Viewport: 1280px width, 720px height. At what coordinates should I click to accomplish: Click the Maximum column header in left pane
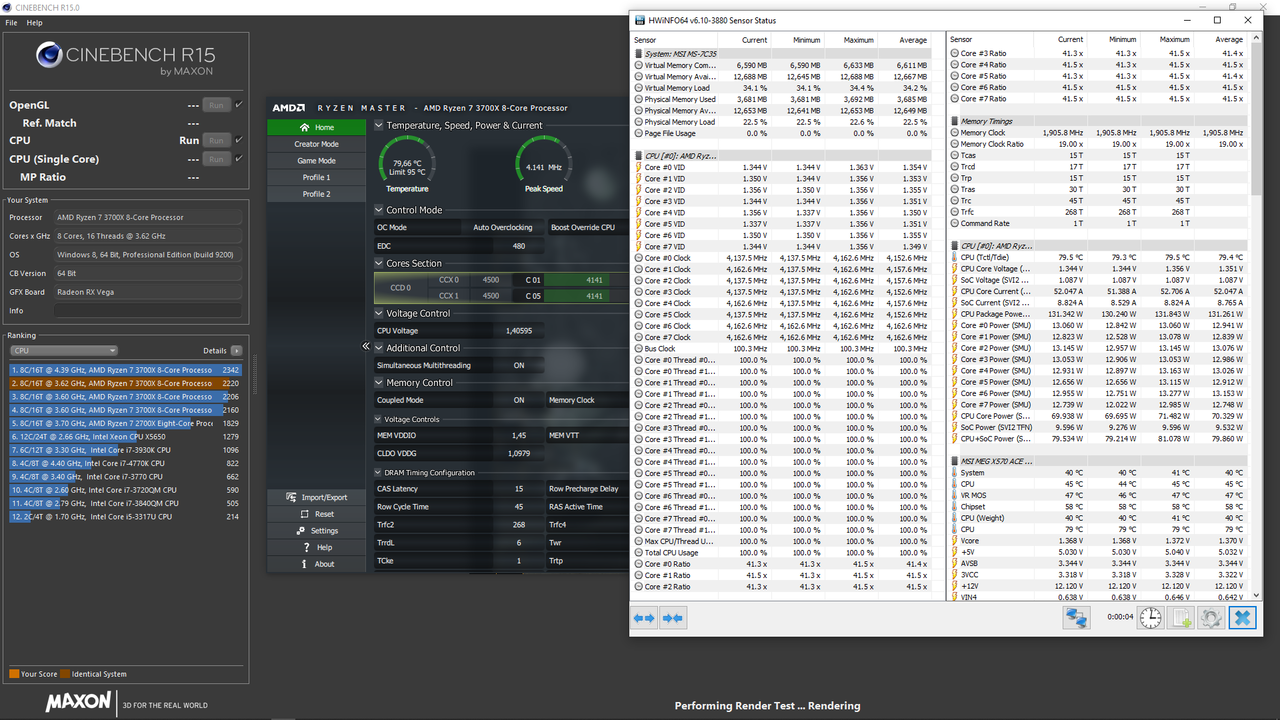(858, 40)
